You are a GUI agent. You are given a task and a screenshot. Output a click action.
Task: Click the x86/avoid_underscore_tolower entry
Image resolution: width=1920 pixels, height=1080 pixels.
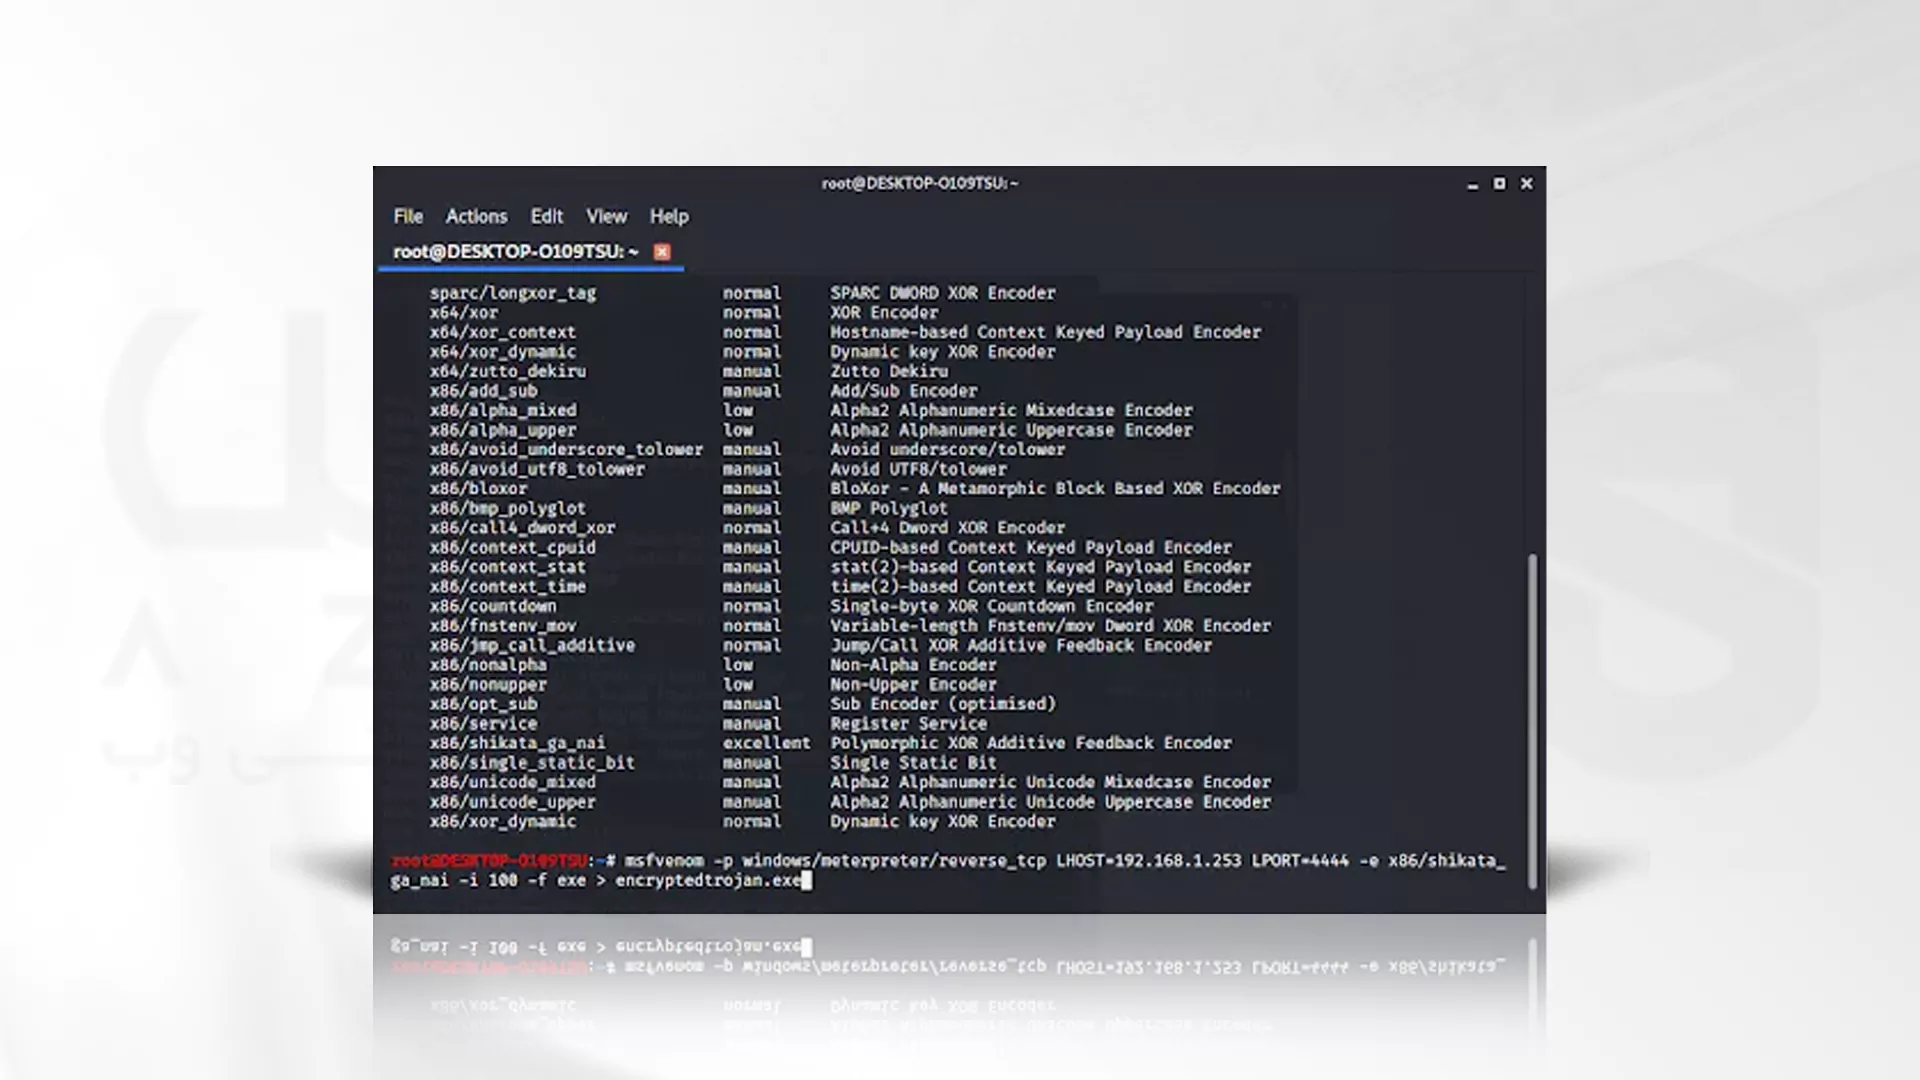coord(567,449)
